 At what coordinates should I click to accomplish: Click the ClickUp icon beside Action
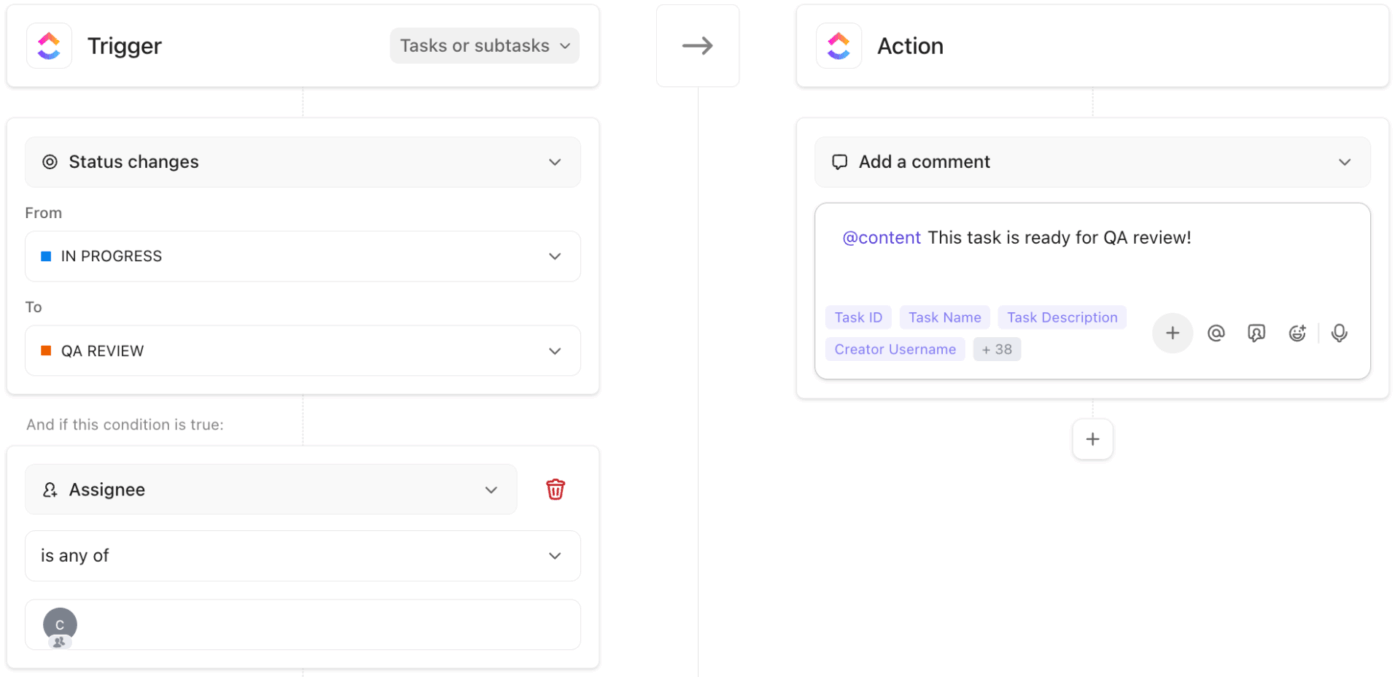click(x=838, y=45)
